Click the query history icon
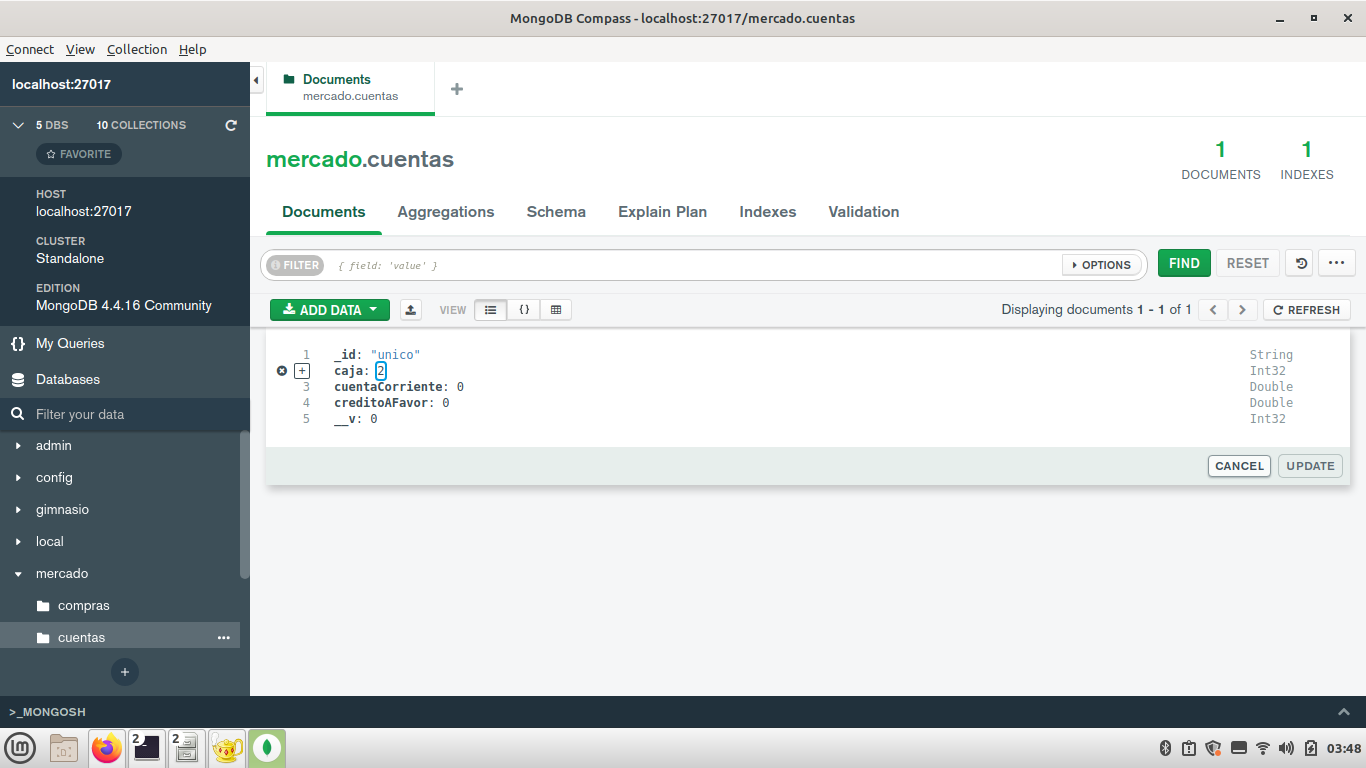1366x768 pixels. (x=1299, y=263)
